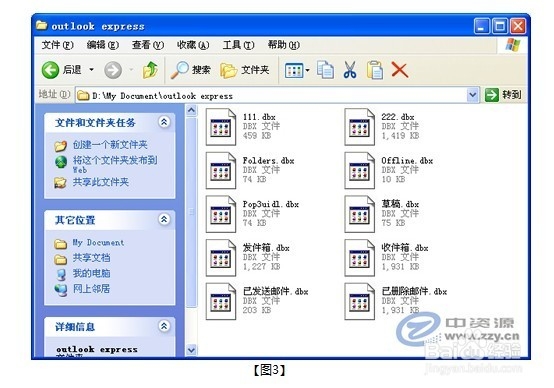Click the Offline.dbx file name text
The image size is (554, 388).
(407, 160)
